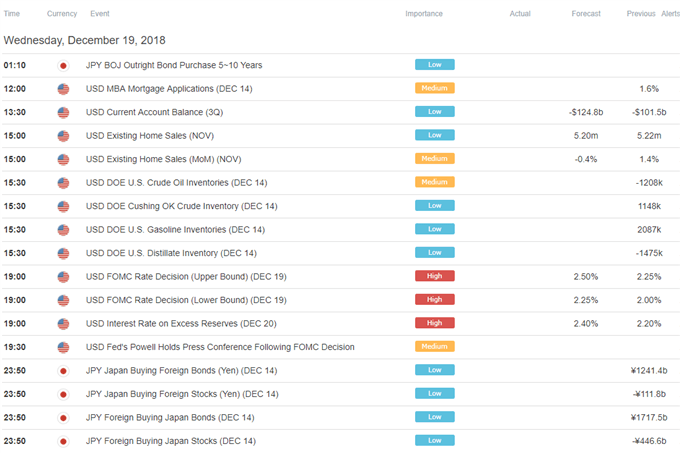The height and width of the screenshot is (453, 680).
Task: Sort by the Currency column header
Action: (62, 13)
